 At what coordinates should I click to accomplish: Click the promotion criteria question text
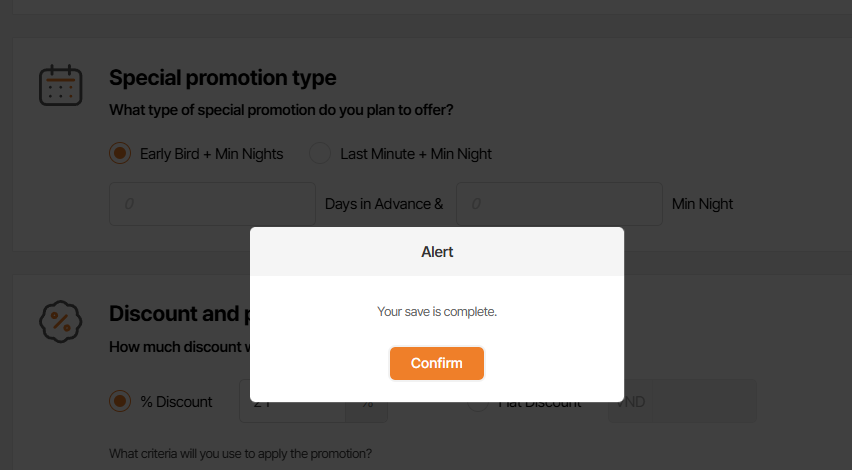(x=240, y=454)
